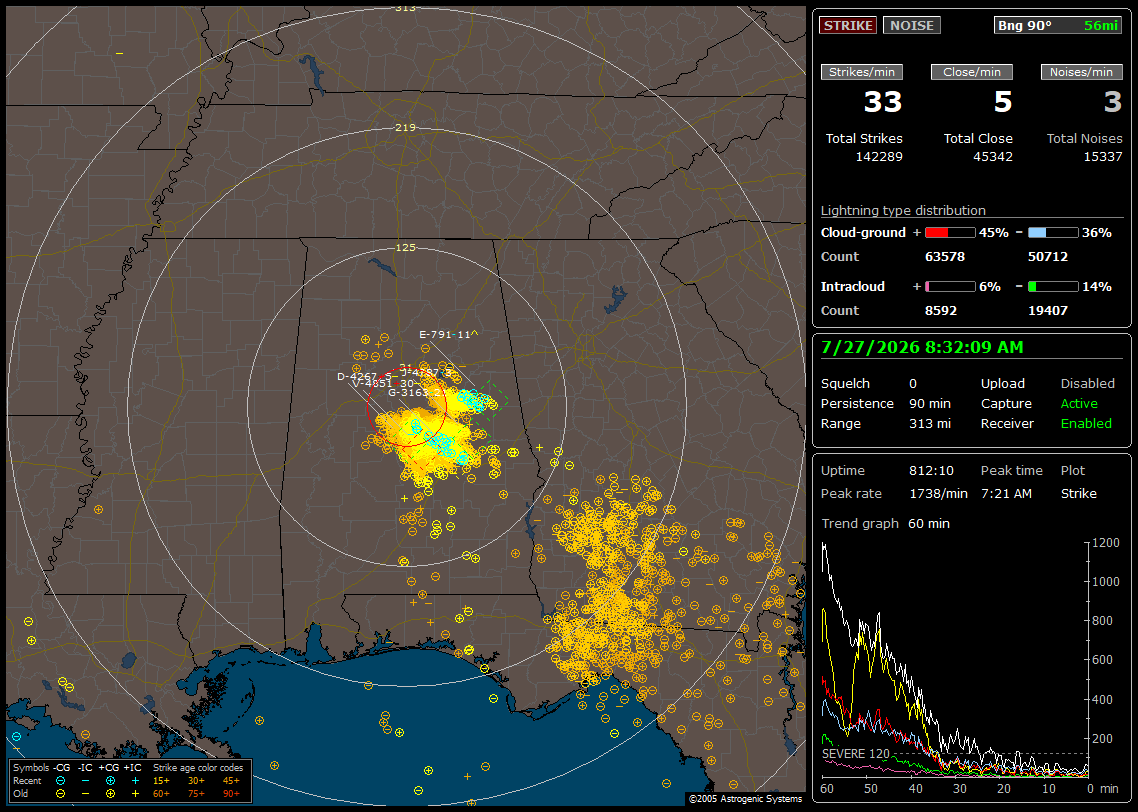Select storm cell label E-791-11^

(x=449, y=335)
